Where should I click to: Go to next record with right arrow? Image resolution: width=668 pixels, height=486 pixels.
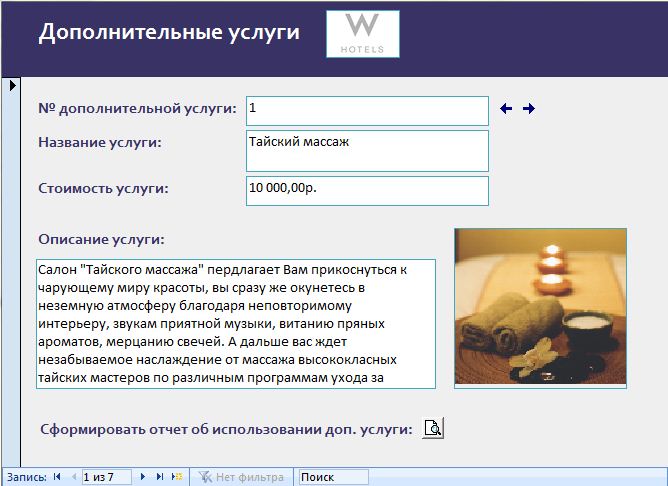pyautogui.click(x=529, y=109)
